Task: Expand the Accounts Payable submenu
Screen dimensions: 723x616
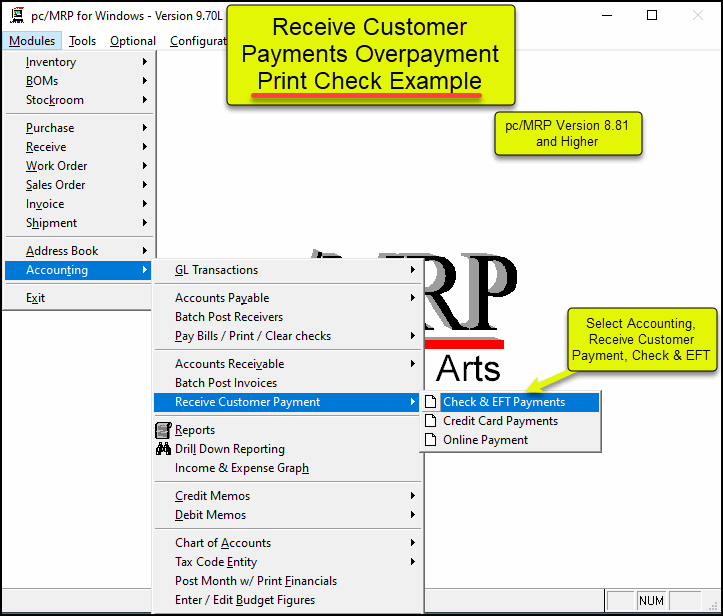Action: 222,298
